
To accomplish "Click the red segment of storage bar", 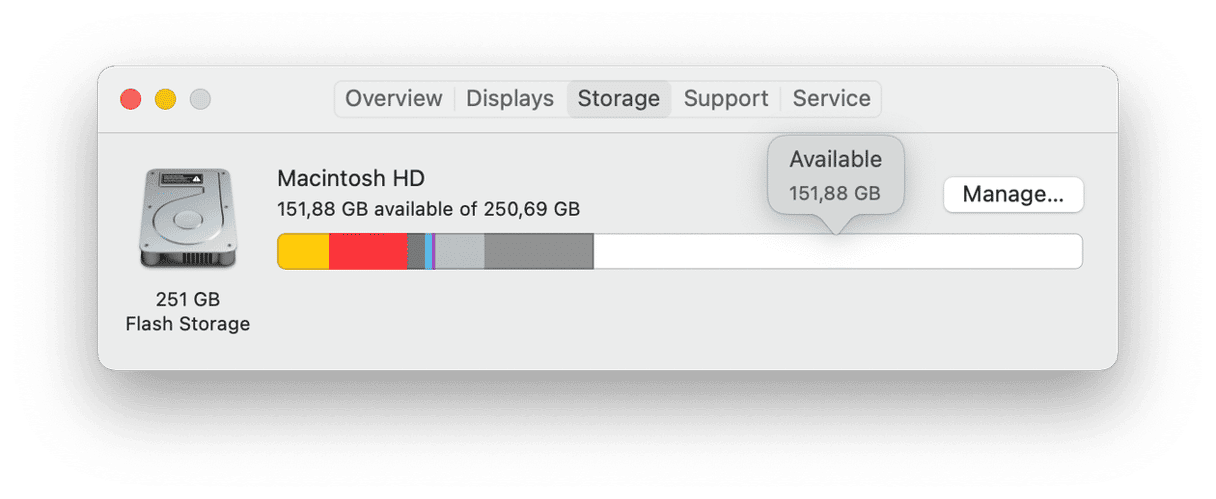I will click(368, 251).
